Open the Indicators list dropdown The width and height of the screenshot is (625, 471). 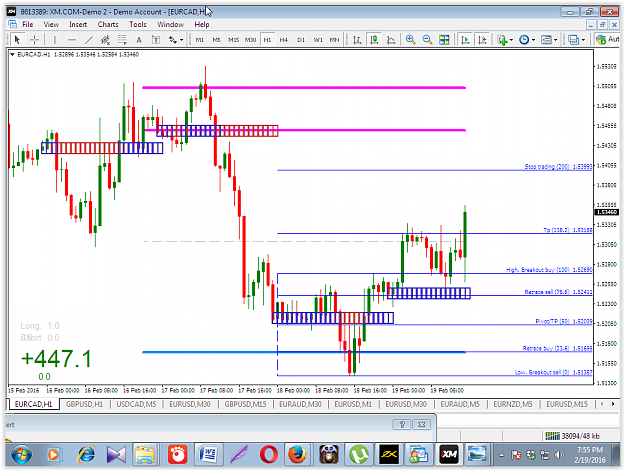[505, 39]
